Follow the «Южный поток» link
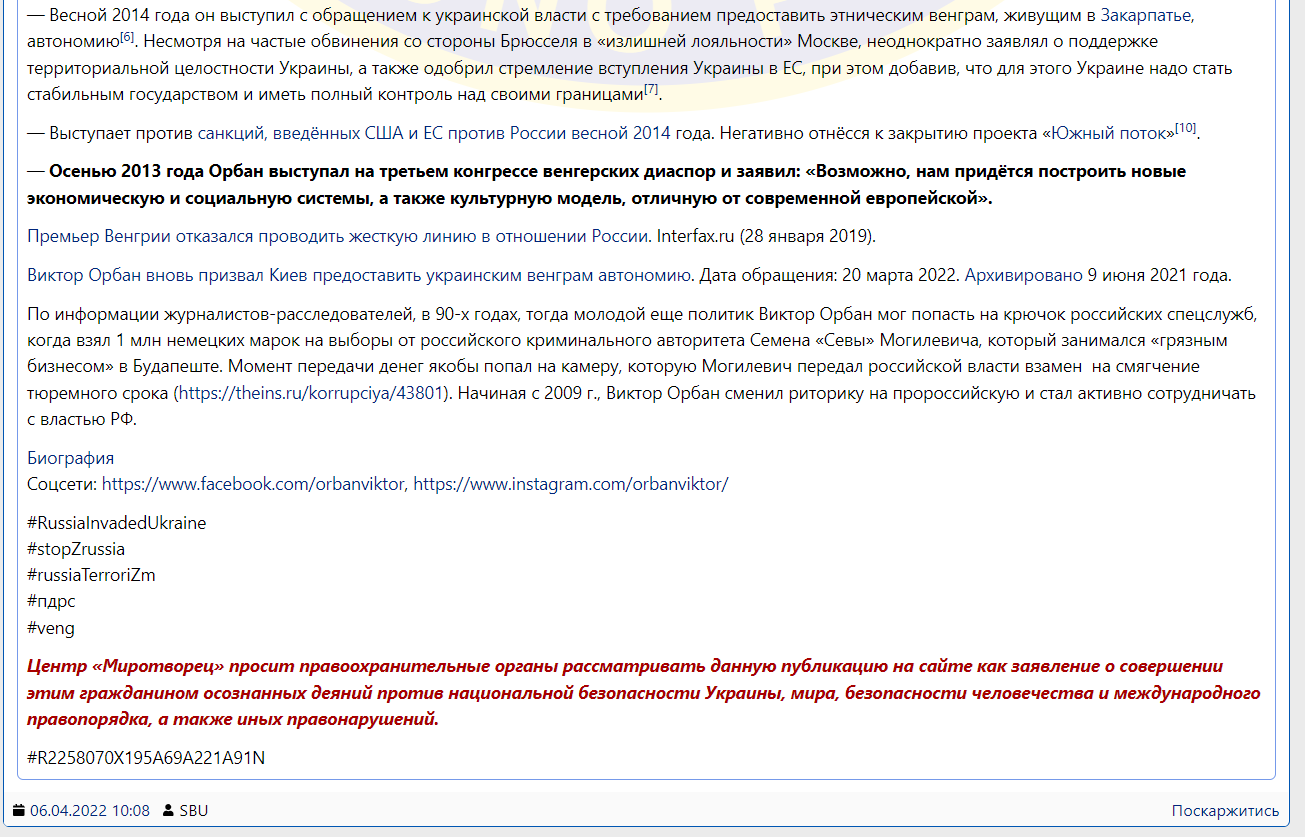The height and width of the screenshot is (837, 1305). click(x=1109, y=133)
